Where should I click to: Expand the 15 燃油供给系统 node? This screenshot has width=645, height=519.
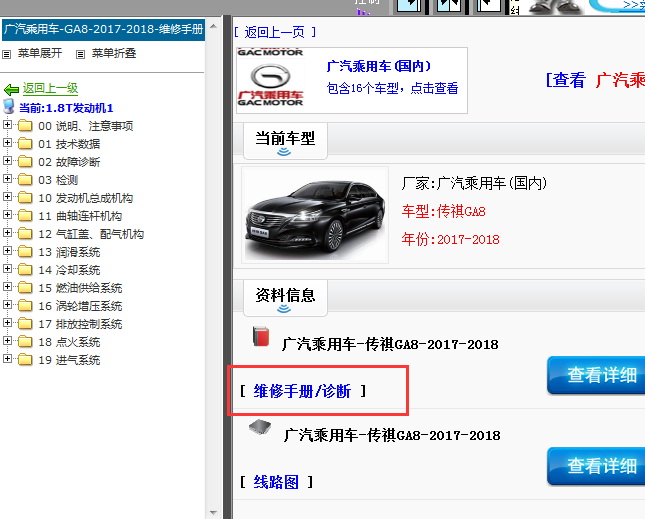coord(7,287)
